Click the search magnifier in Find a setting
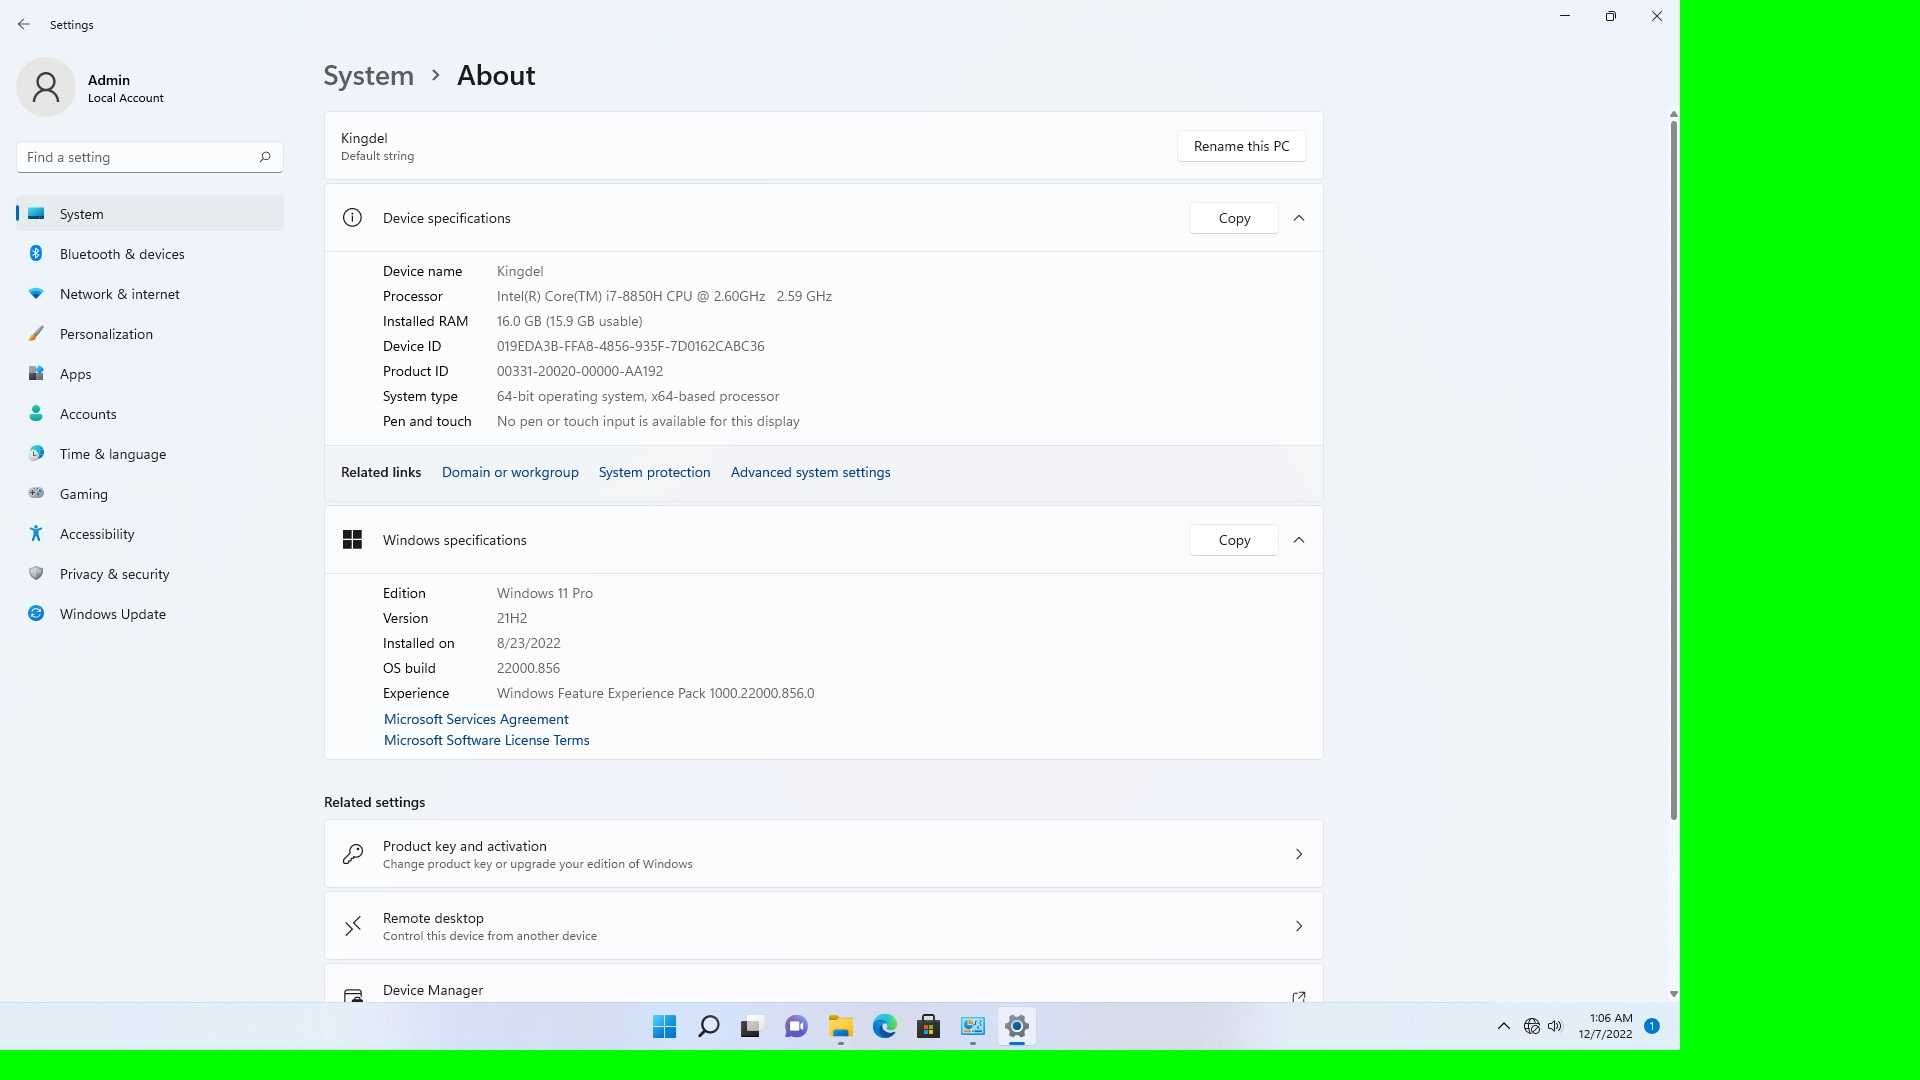1920x1080 pixels. point(265,157)
